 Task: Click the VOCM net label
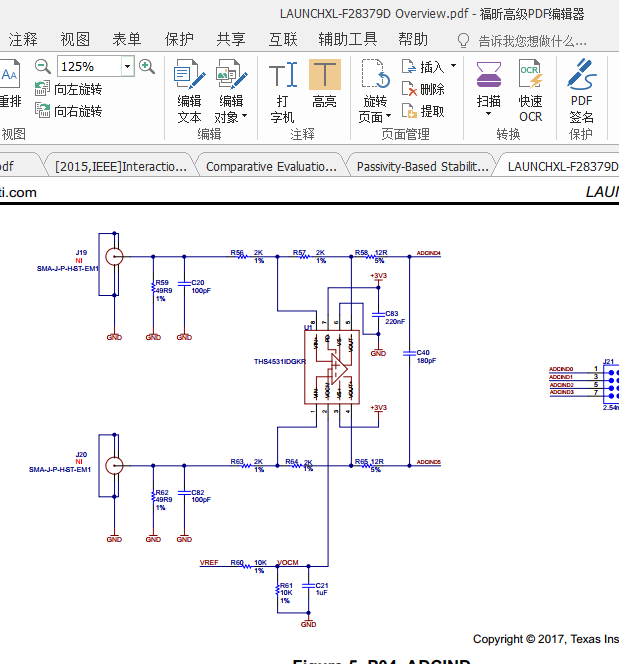(288, 562)
